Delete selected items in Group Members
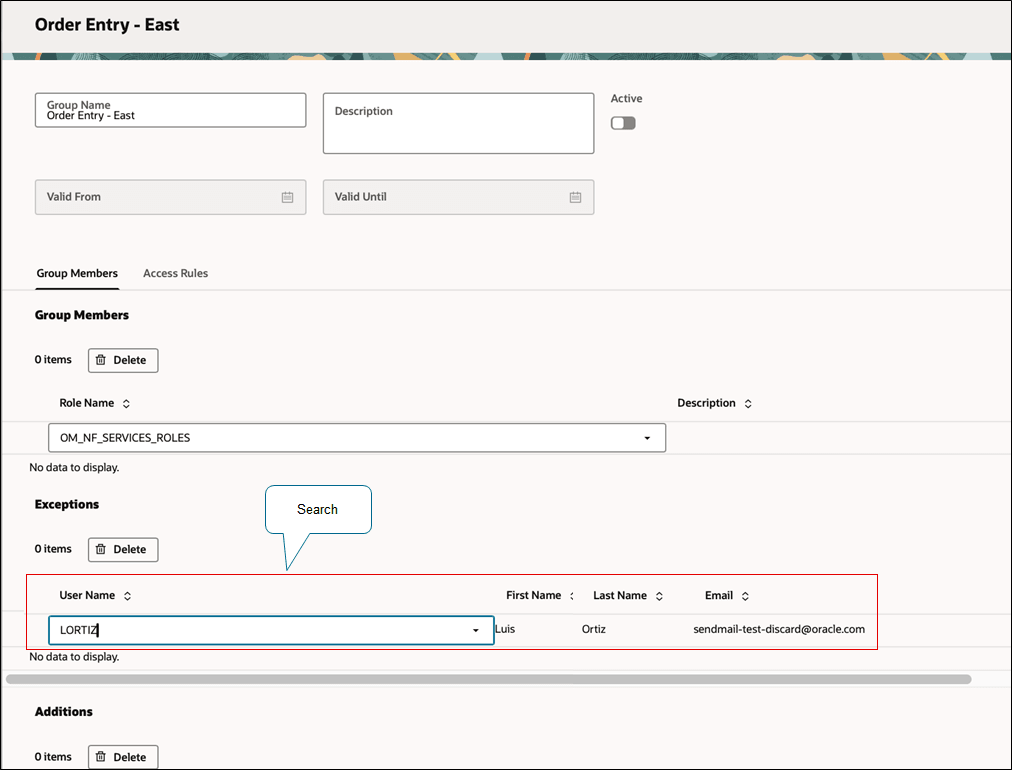Image resolution: width=1012 pixels, height=770 pixels. point(122,360)
